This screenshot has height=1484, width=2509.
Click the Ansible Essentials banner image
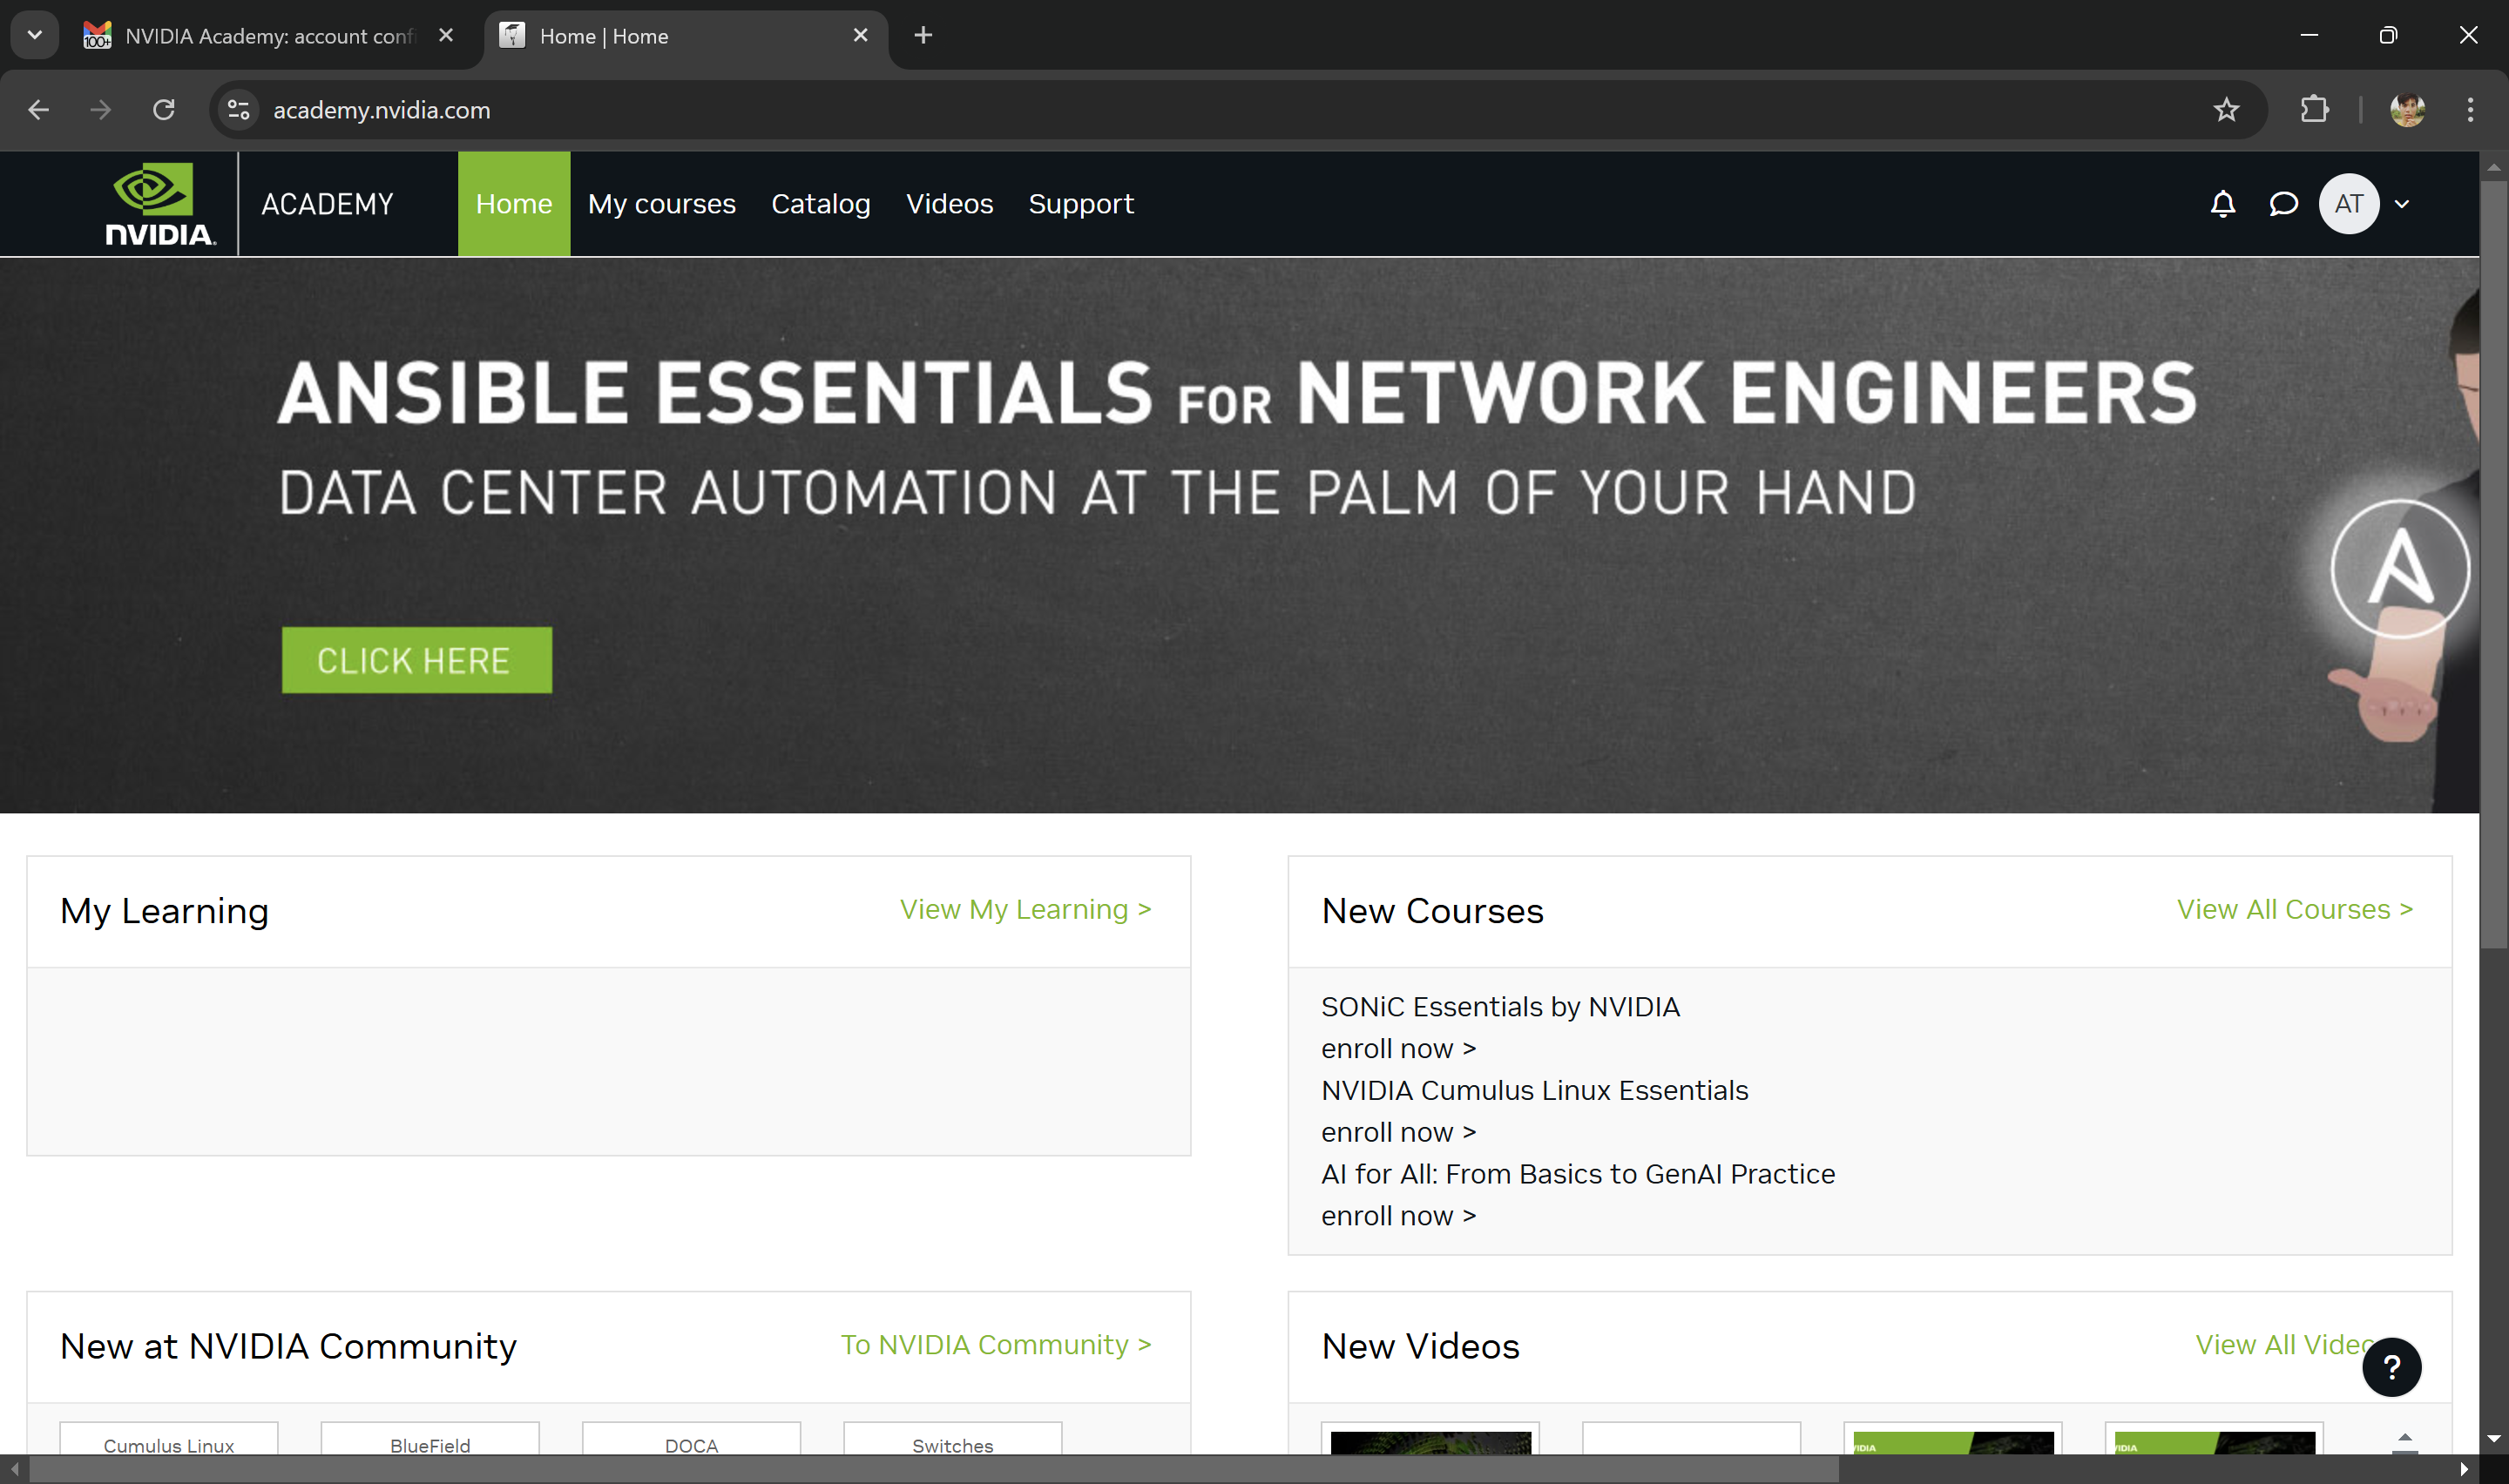point(1239,535)
